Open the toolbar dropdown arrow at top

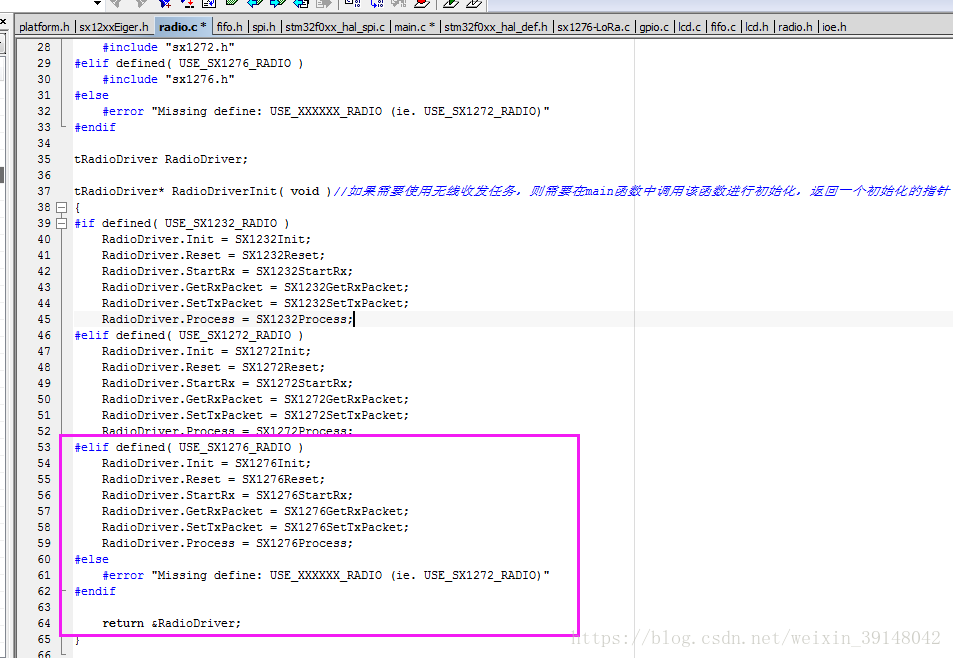click(x=97, y=3)
